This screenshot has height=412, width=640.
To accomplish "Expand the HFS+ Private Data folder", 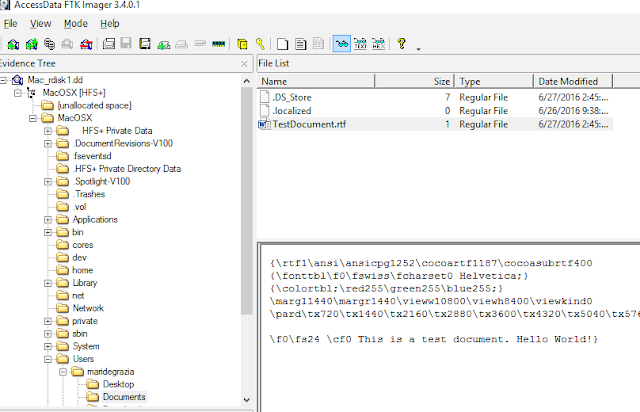I will (48, 131).
